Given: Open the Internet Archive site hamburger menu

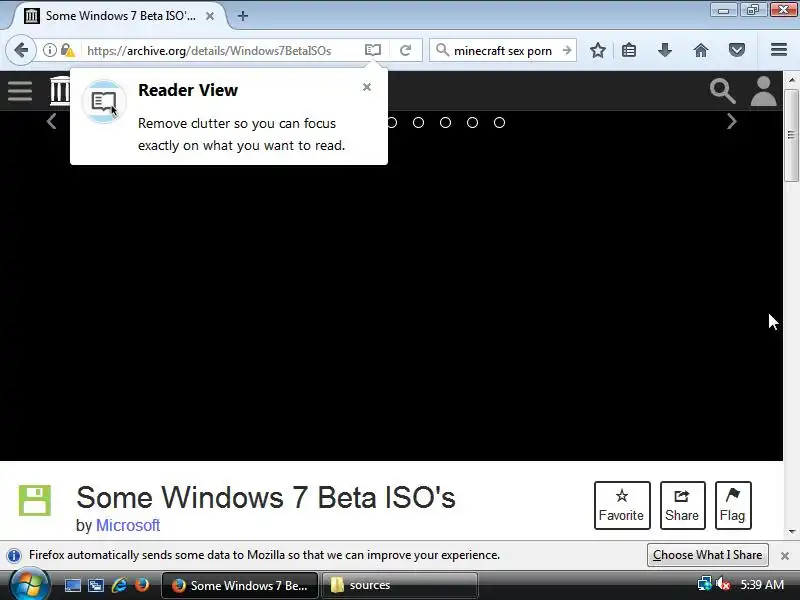Looking at the screenshot, I should [20, 91].
